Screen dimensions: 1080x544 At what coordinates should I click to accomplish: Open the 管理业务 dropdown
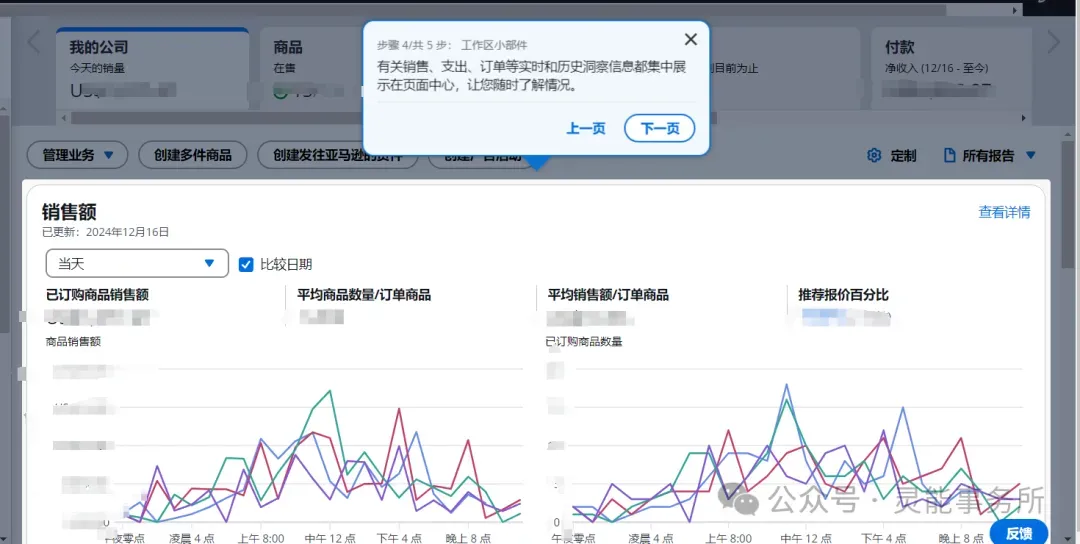[x=77, y=155]
